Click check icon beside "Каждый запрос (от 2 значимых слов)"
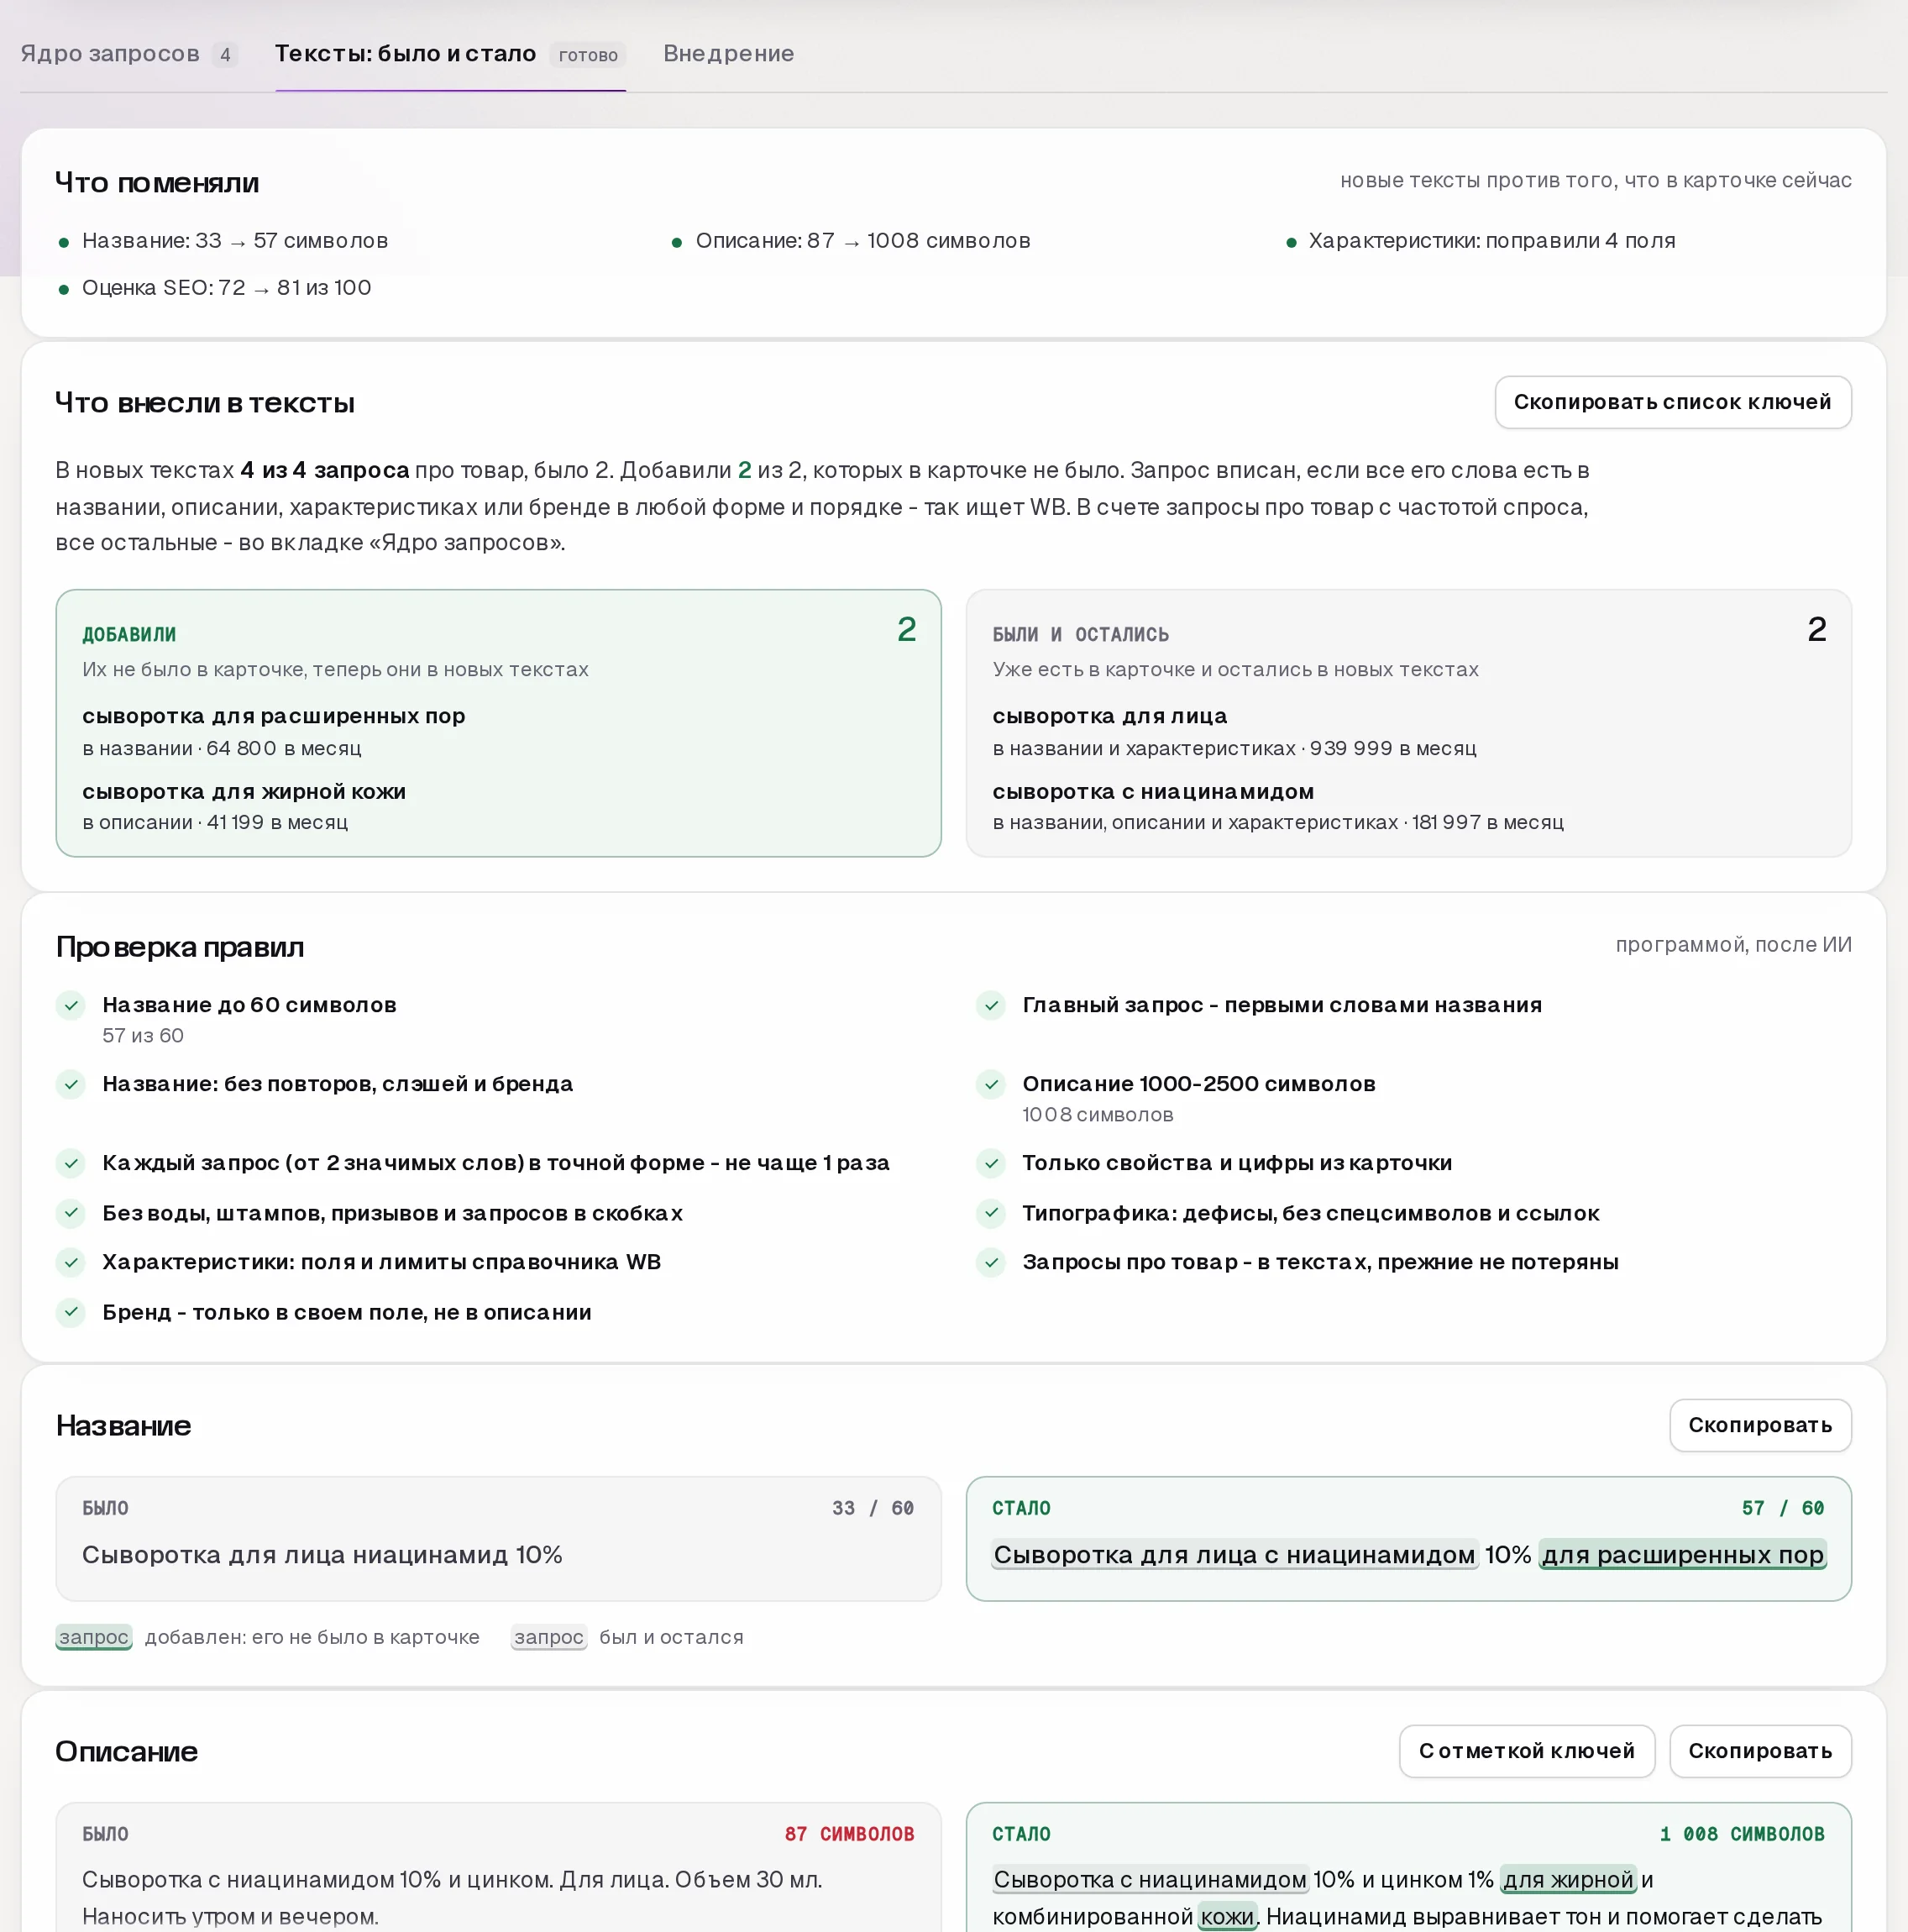The image size is (1908, 1932). [x=71, y=1163]
